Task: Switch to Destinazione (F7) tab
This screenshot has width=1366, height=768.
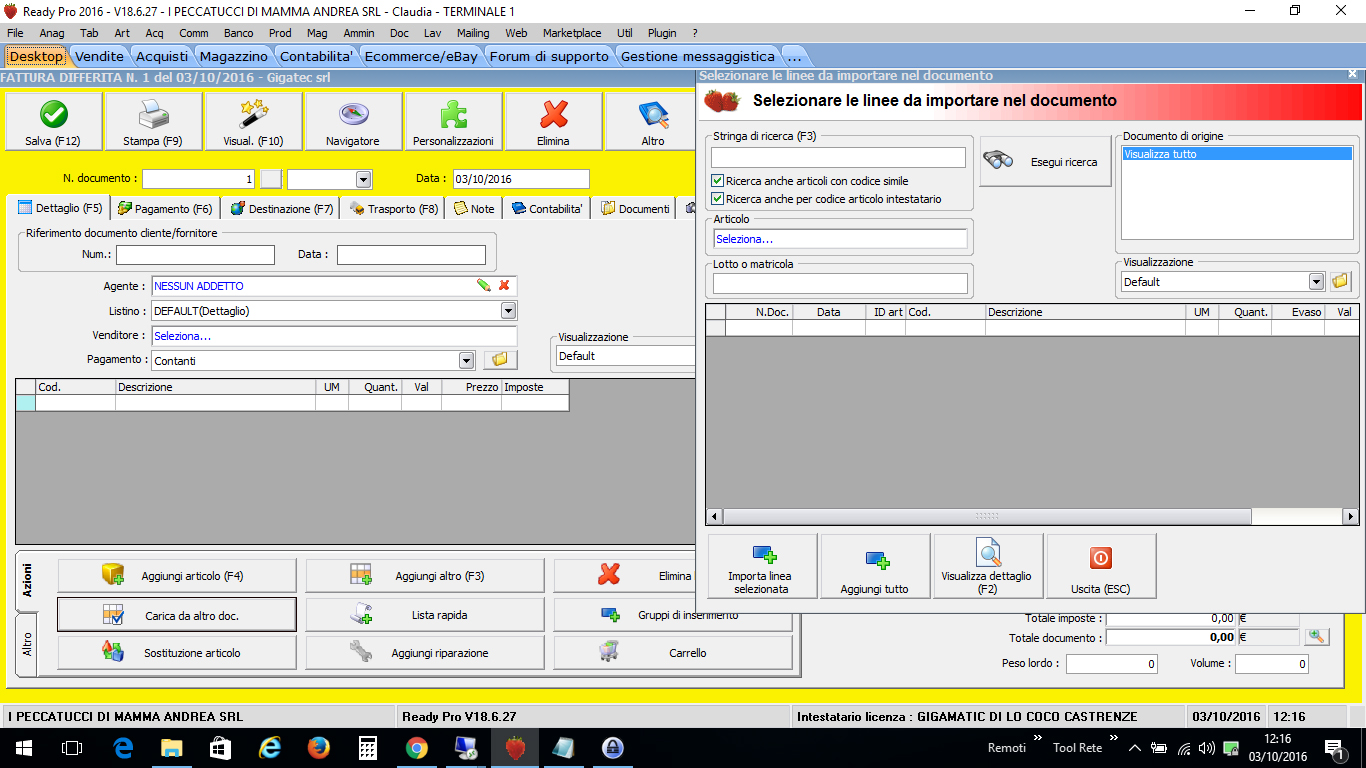Action: pyautogui.click(x=281, y=209)
